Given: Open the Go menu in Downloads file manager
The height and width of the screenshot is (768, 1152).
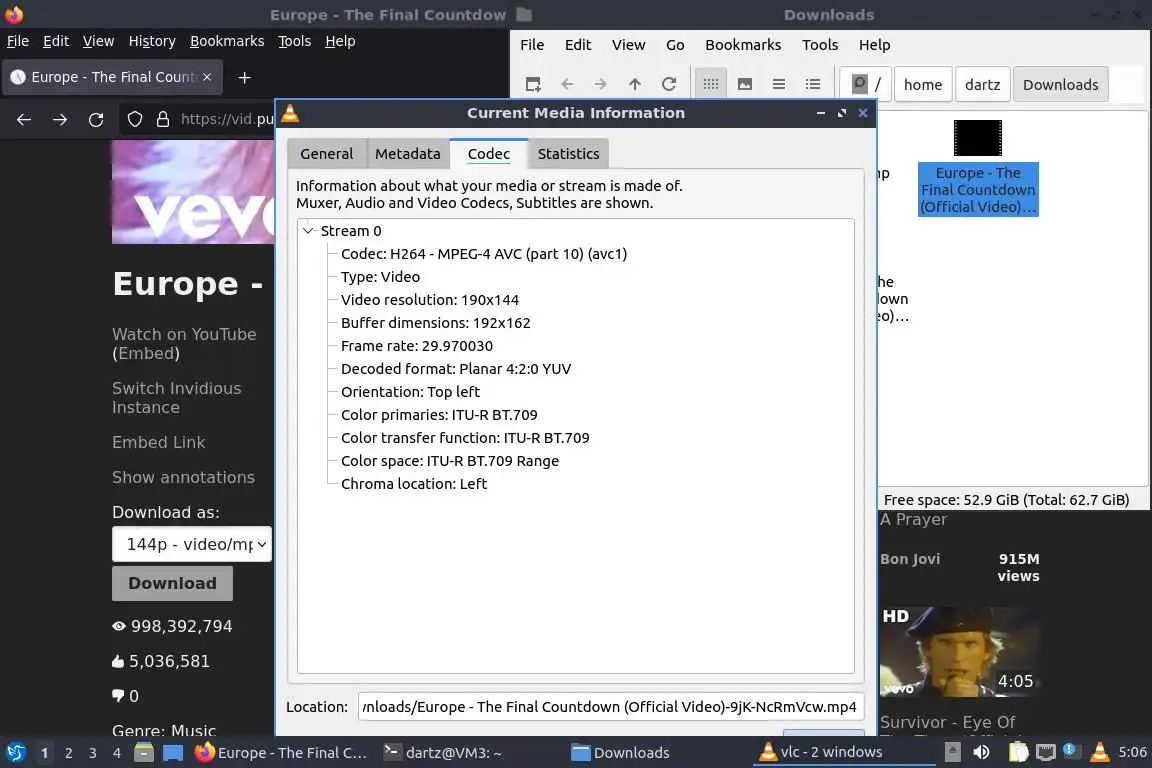Looking at the screenshot, I should pyautogui.click(x=675, y=45).
